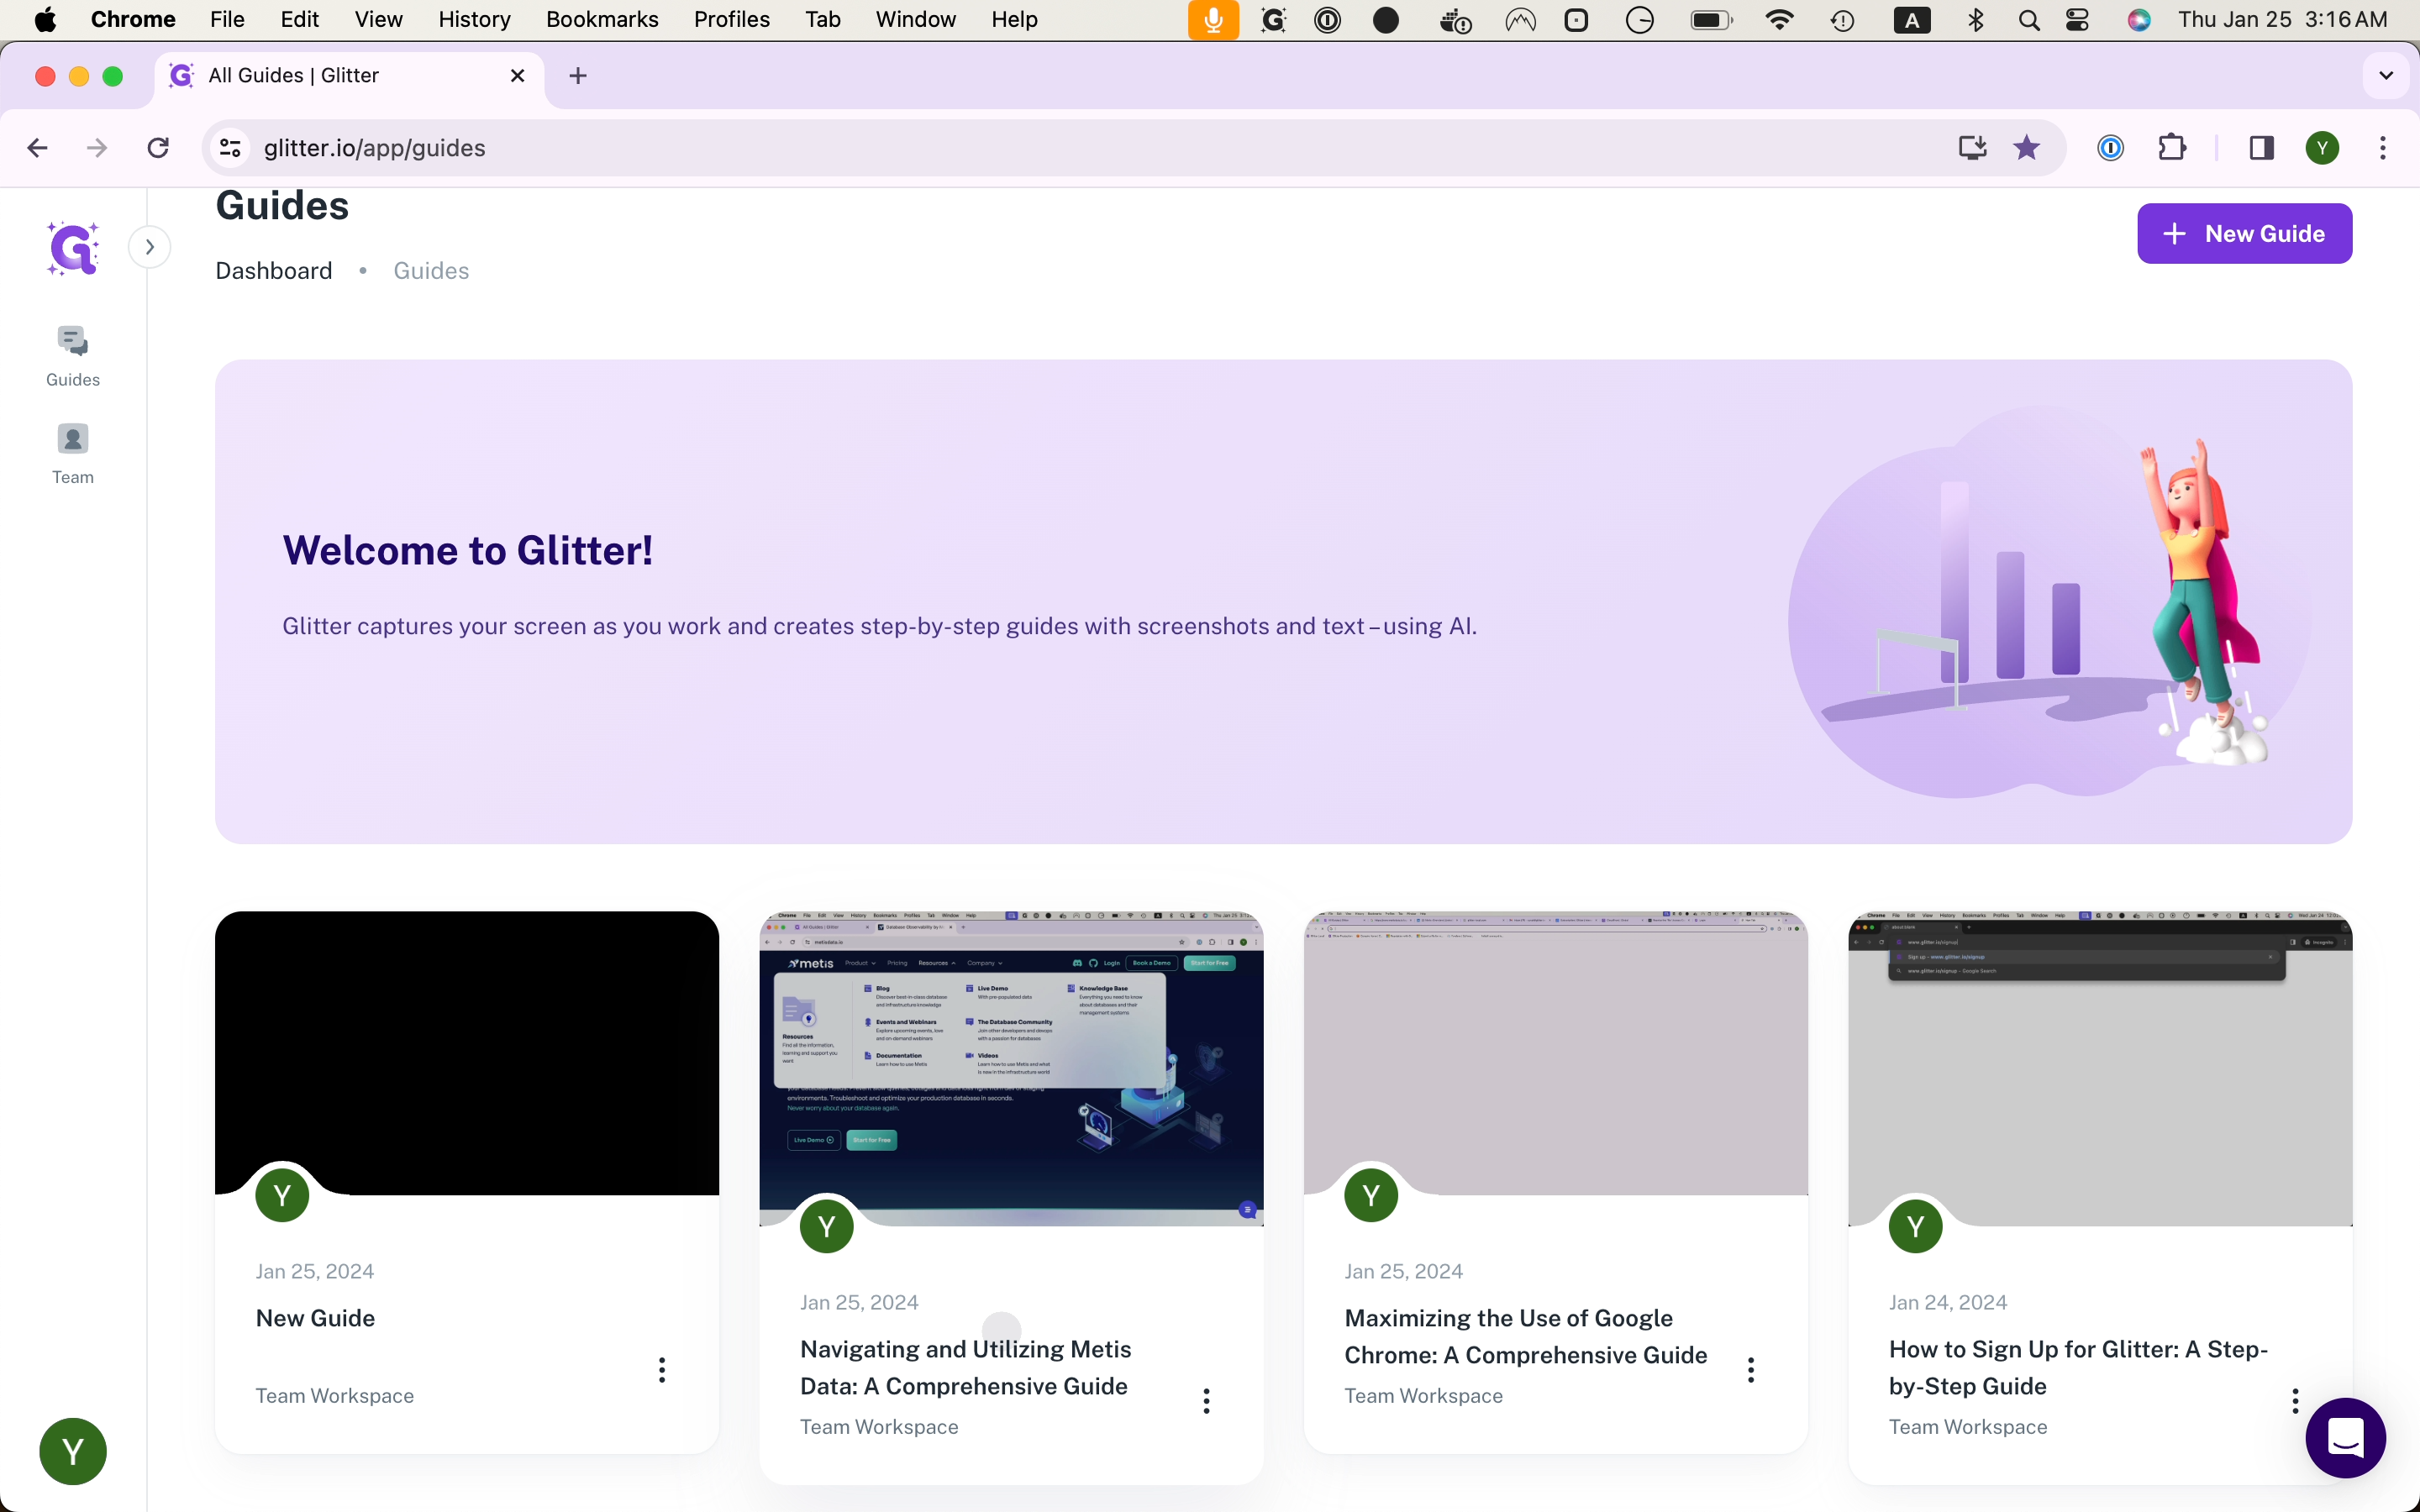The width and height of the screenshot is (2420, 1512).
Task: Open a new browser tab
Action: [578, 76]
